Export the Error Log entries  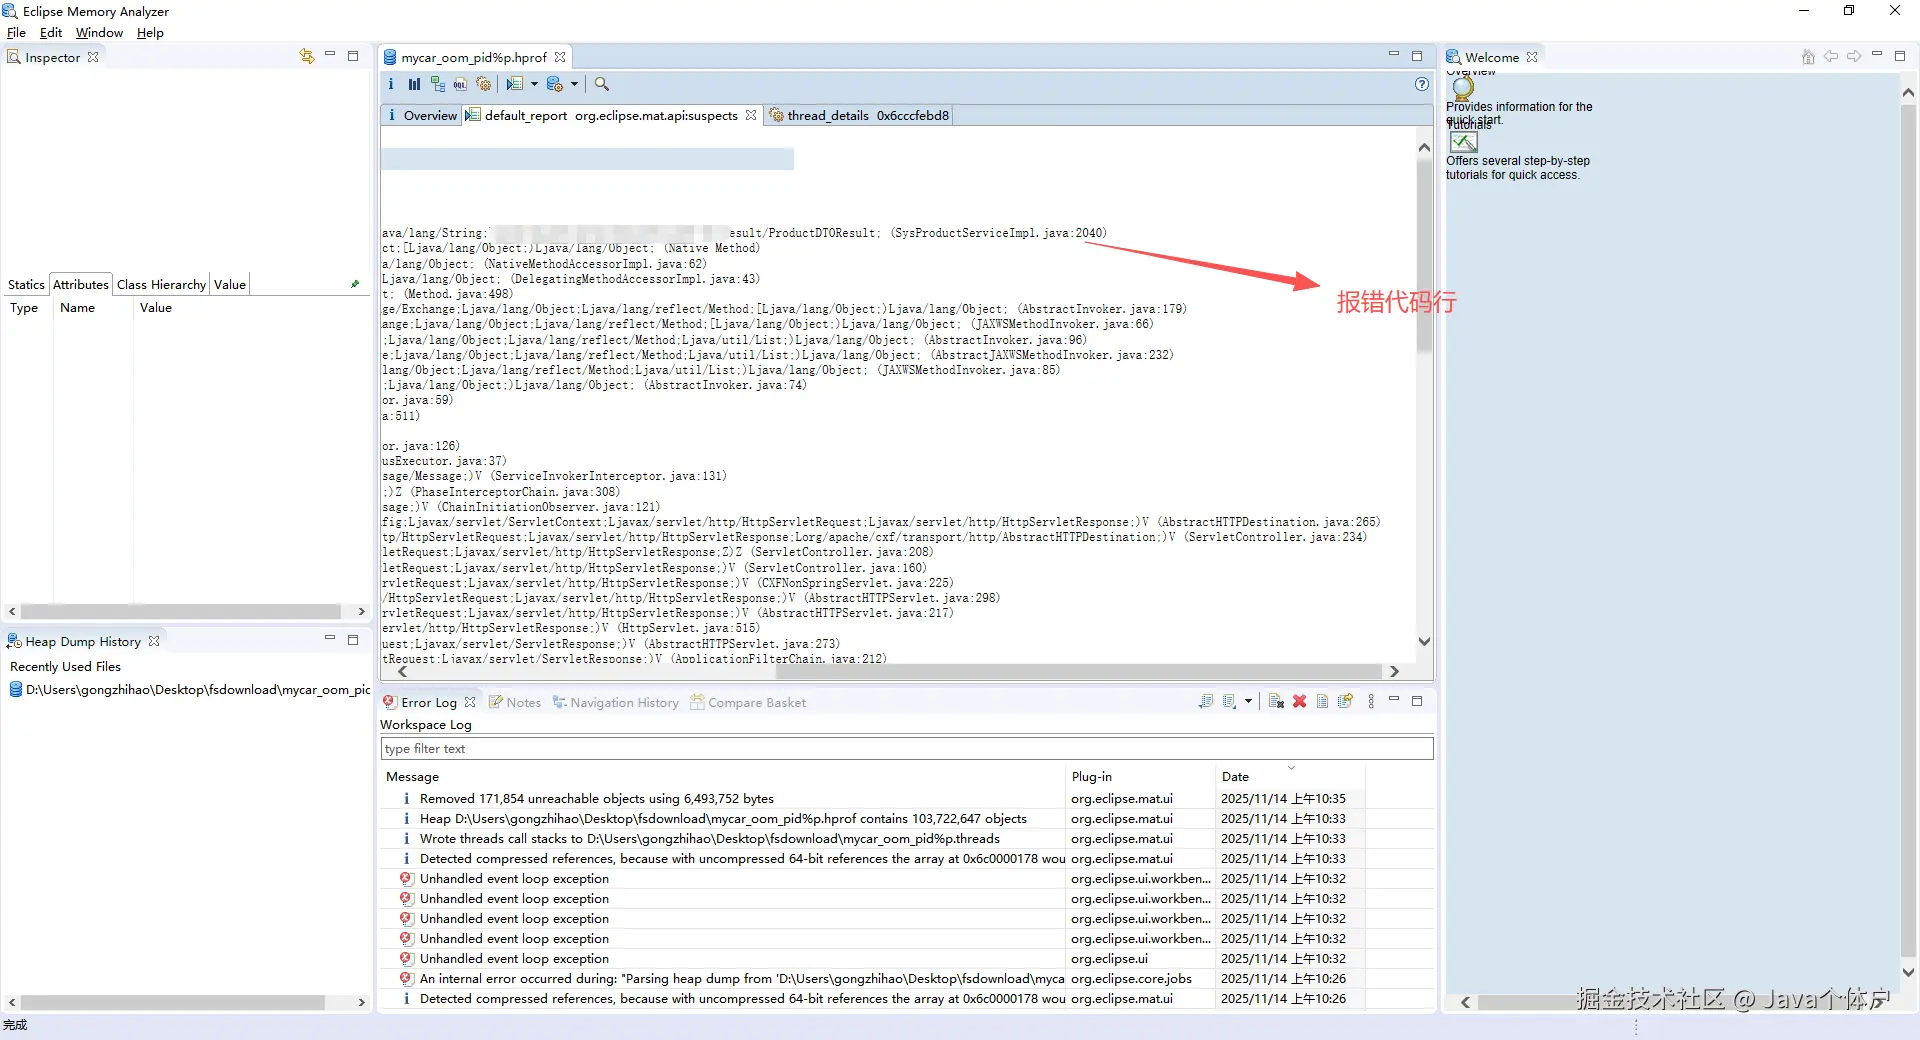(x=1206, y=701)
